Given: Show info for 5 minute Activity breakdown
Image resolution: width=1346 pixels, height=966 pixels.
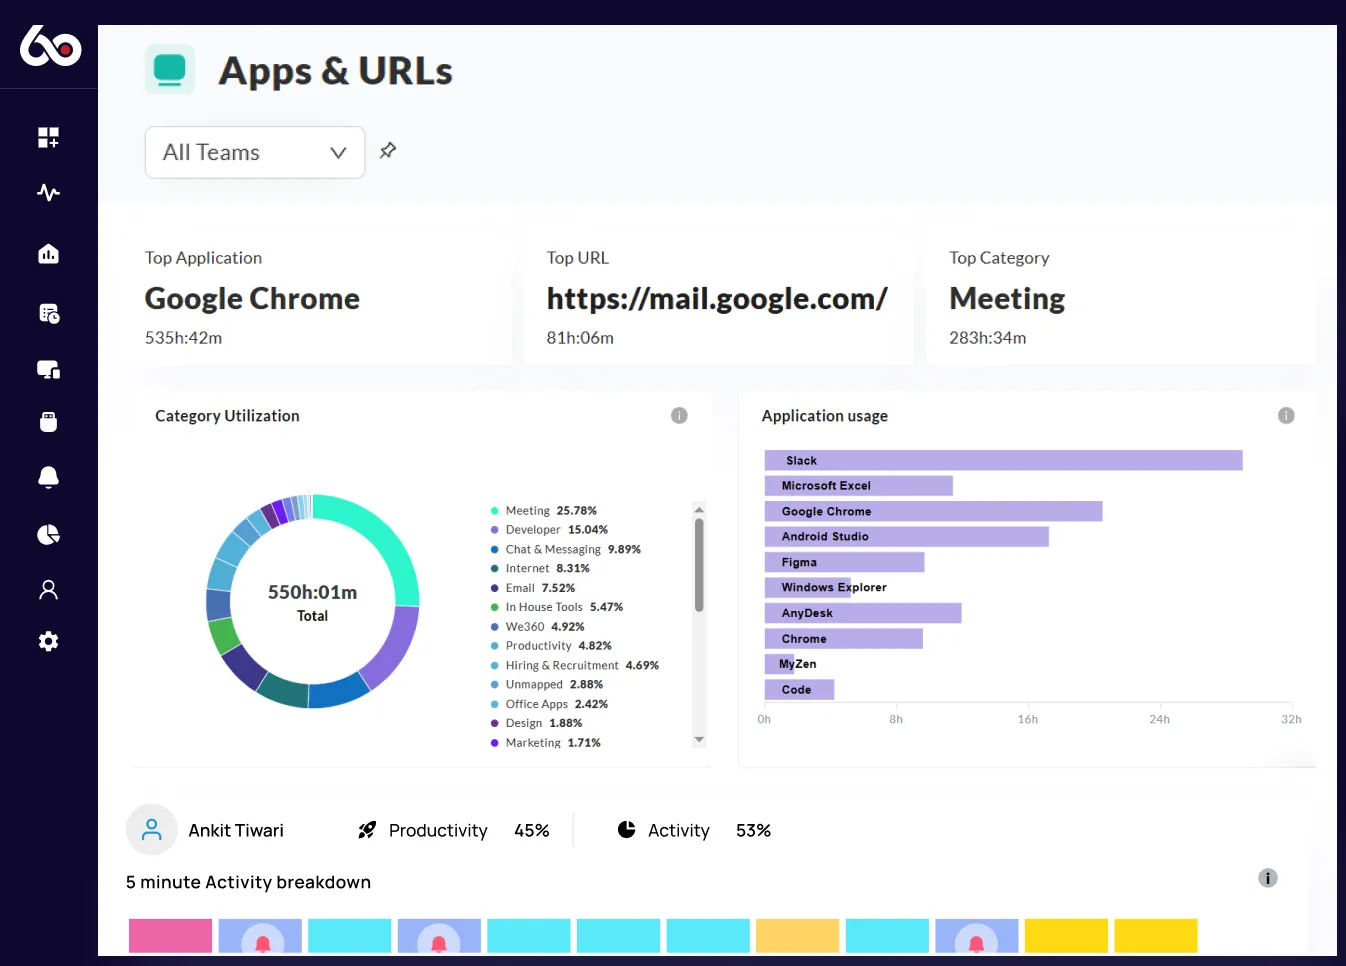Looking at the screenshot, I should click(1267, 878).
